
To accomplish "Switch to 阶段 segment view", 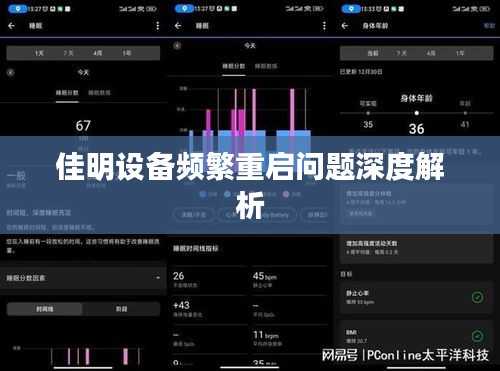I will pyautogui.click(x=121, y=309).
